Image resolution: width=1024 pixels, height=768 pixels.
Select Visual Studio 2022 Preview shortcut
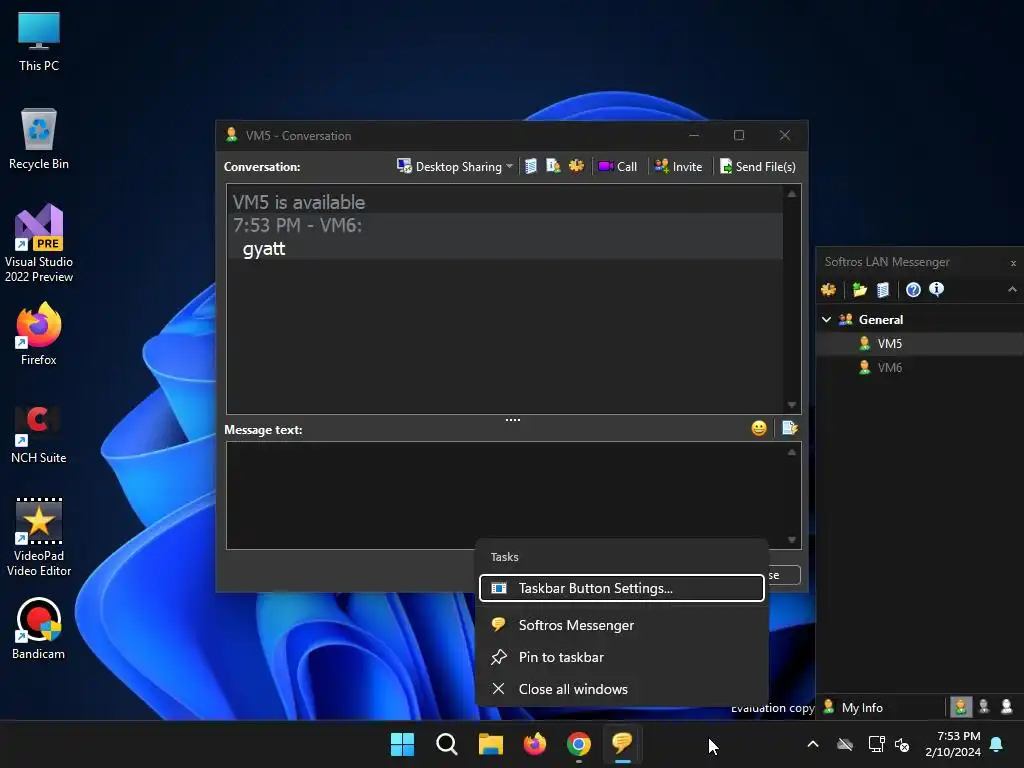39,243
